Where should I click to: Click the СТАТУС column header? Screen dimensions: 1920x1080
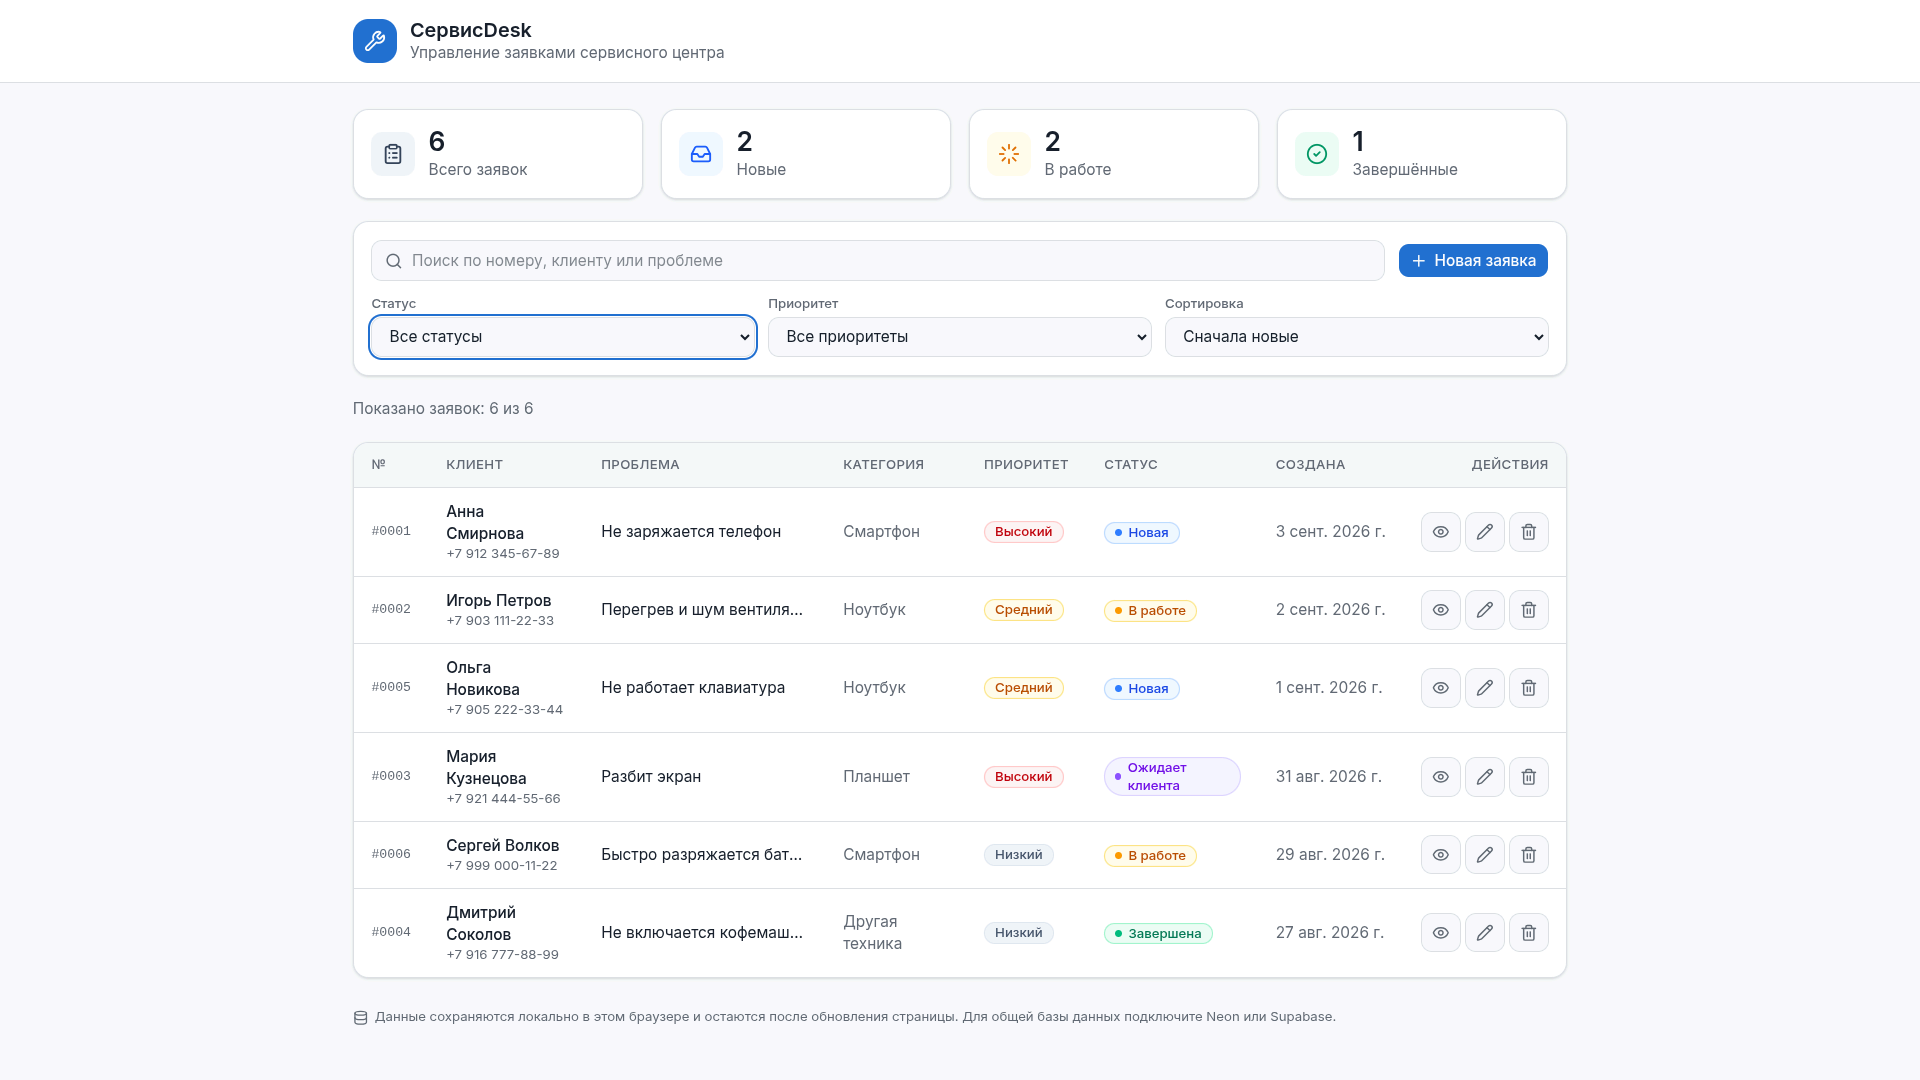coord(1131,465)
